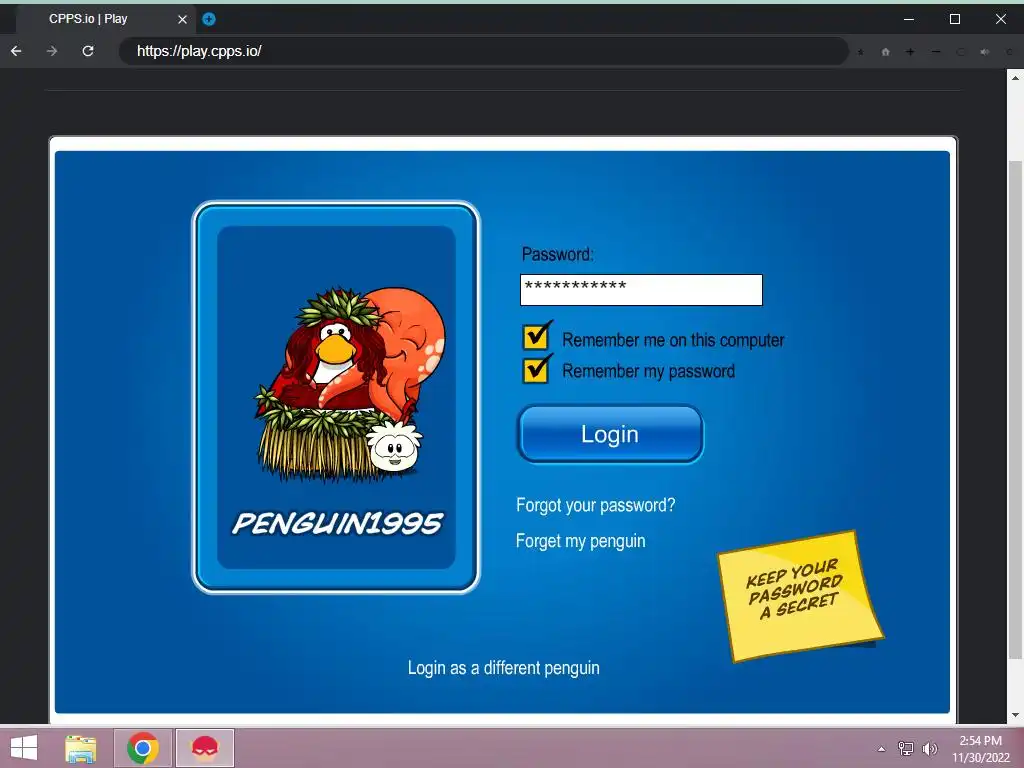Click the red penguin app taskbar icon
This screenshot has height=768, width=1024.
coord(204,748)
